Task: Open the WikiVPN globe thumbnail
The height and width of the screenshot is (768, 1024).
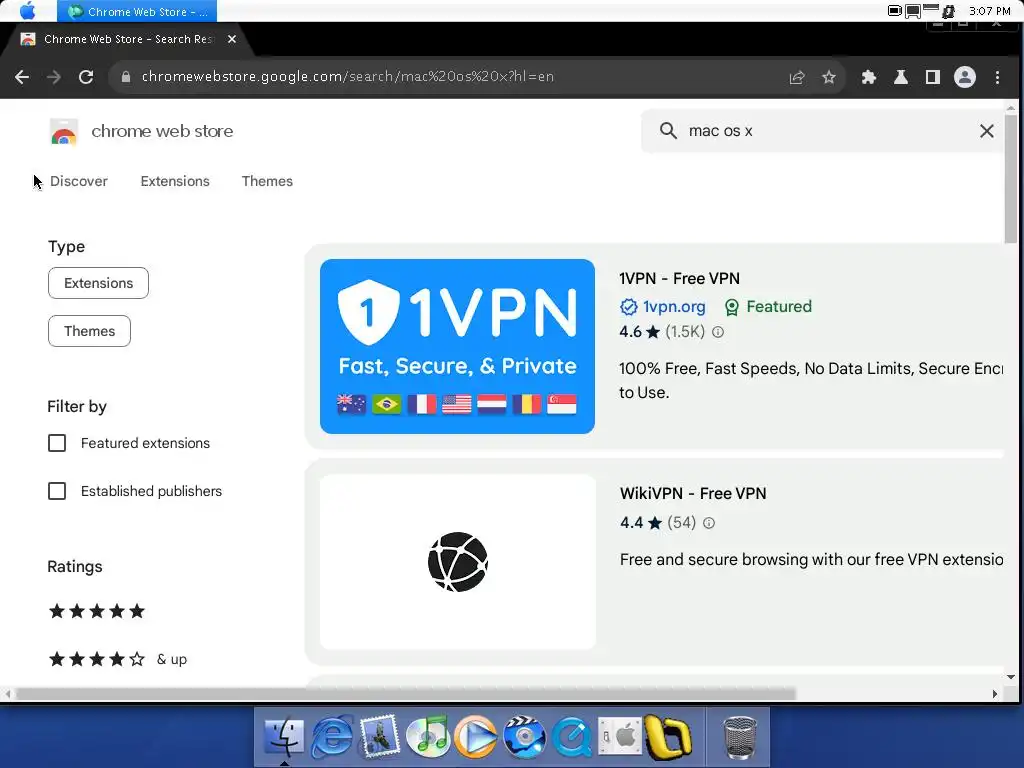Action: 457,562
